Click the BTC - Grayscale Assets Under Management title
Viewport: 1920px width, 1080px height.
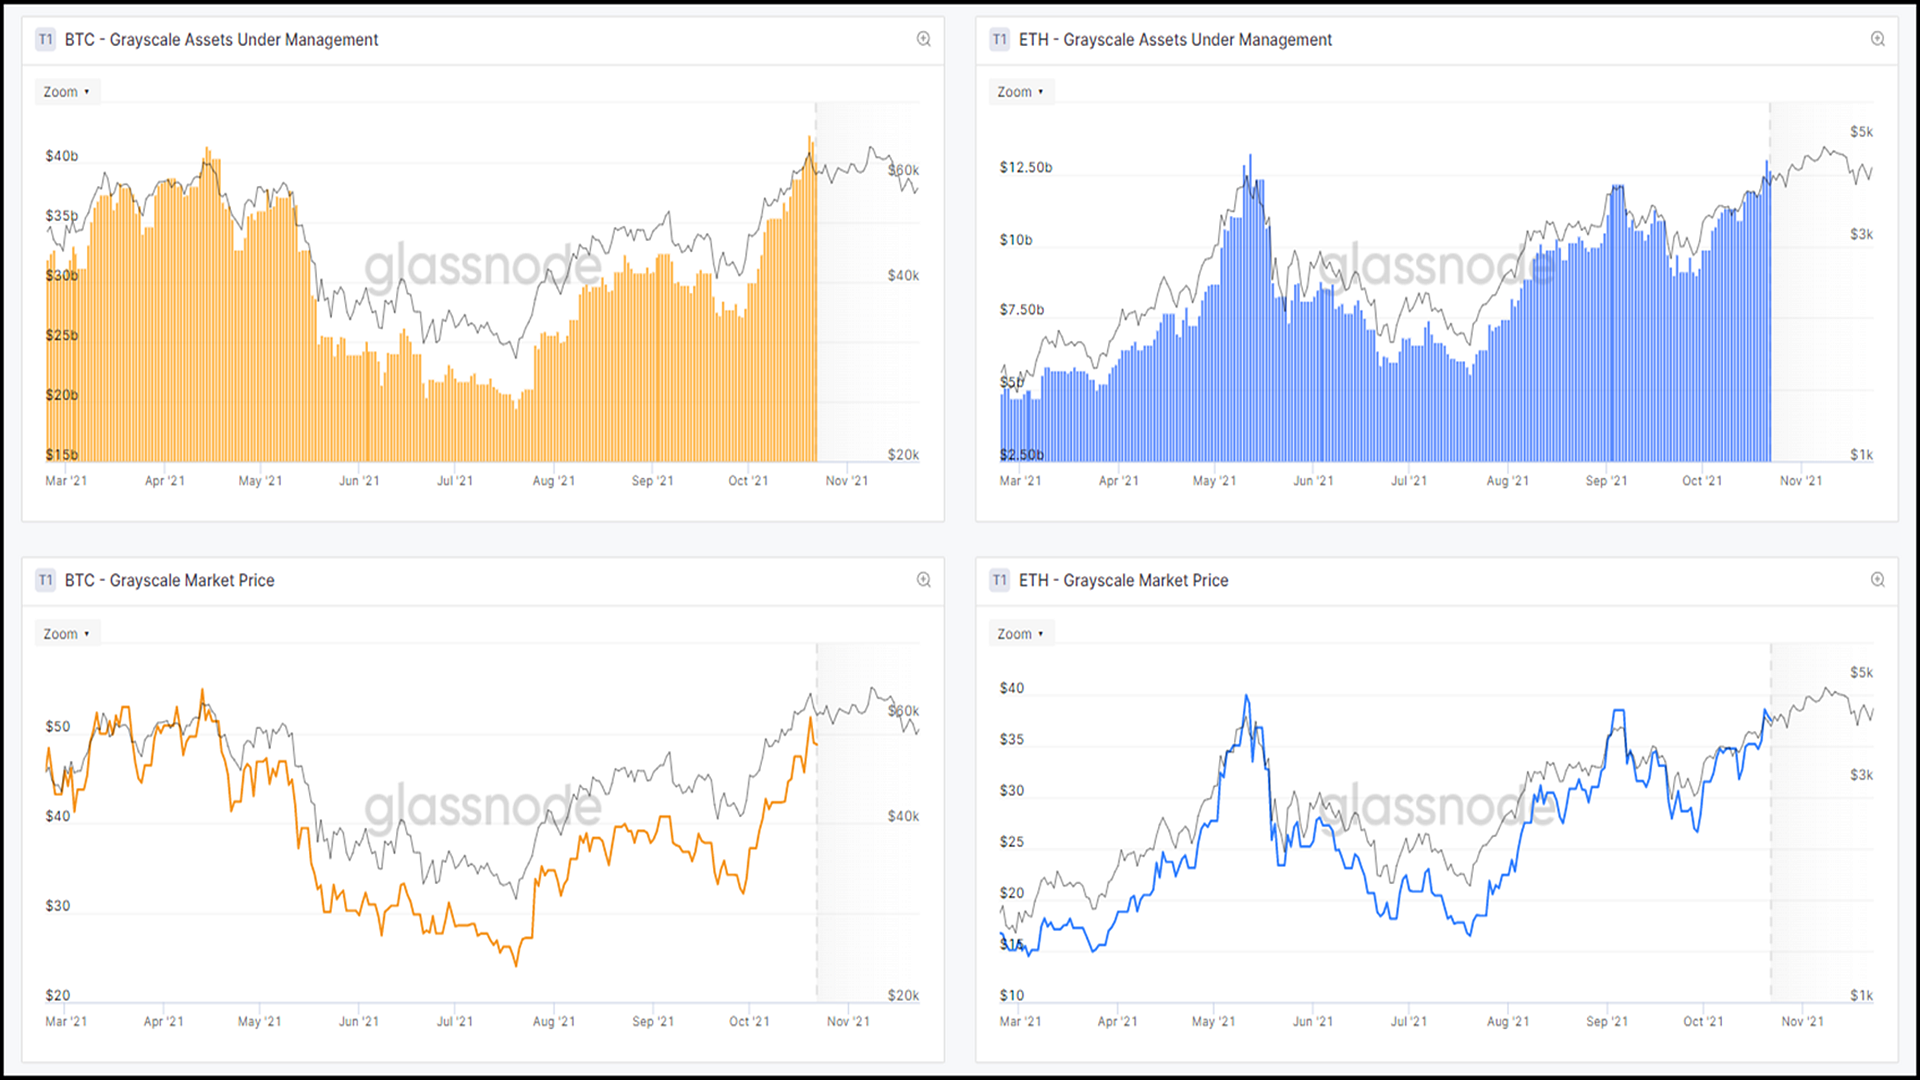coord(221,39)
